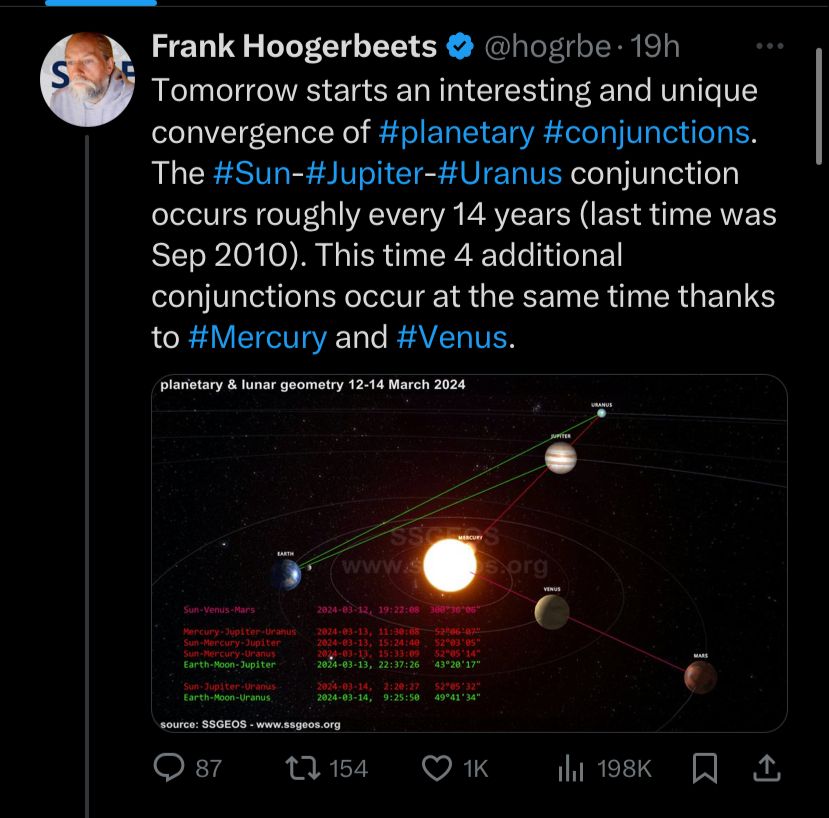
Task: Open the #Venus hashtag
Action: tap(452, 337)
